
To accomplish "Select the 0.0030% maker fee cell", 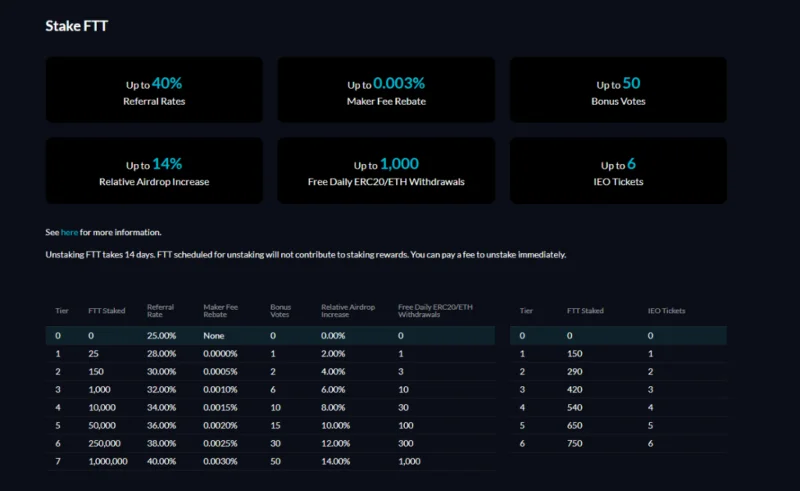I will [x=220, y=461].
